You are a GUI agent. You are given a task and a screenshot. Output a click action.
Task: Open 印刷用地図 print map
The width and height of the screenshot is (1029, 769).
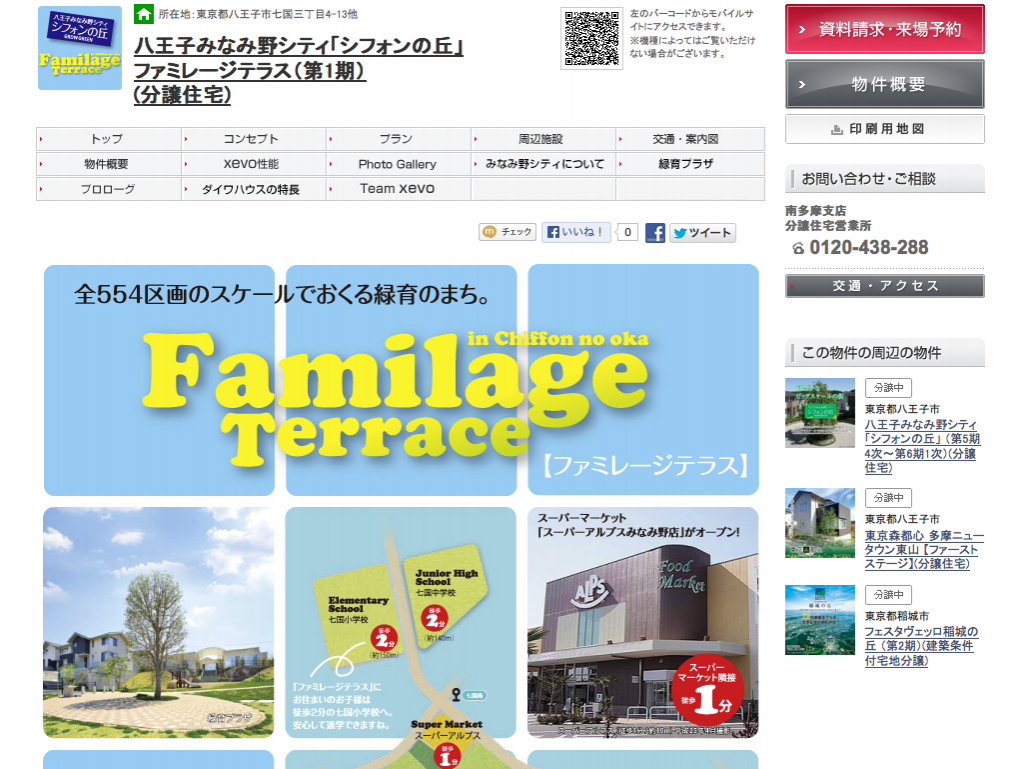[884, 129]
